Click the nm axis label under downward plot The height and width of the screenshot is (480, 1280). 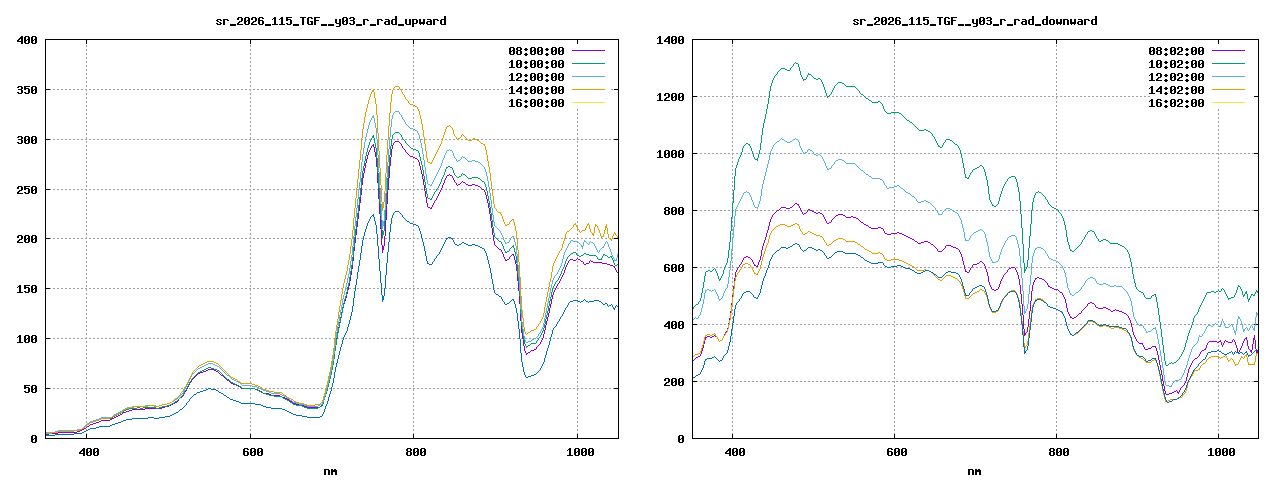pyautogui.click(x=974, y=470)
